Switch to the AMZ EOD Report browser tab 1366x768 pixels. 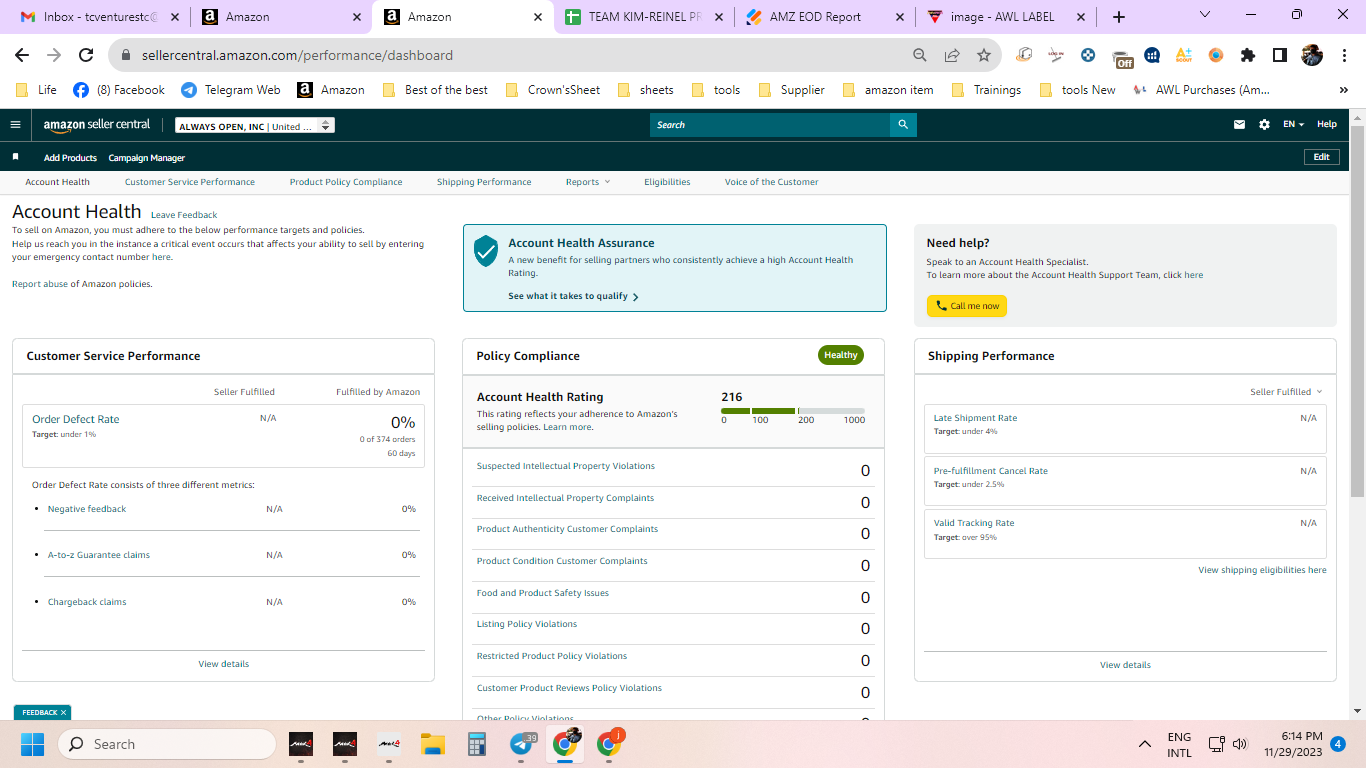825,17
